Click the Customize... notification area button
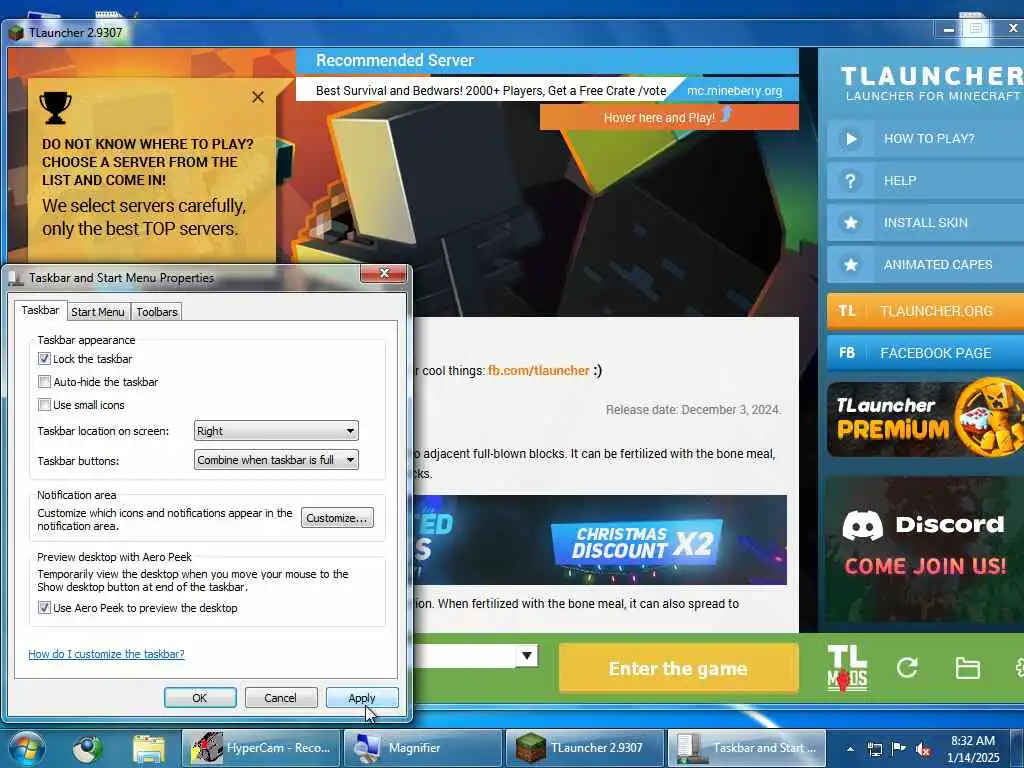 tap(338, 517)
